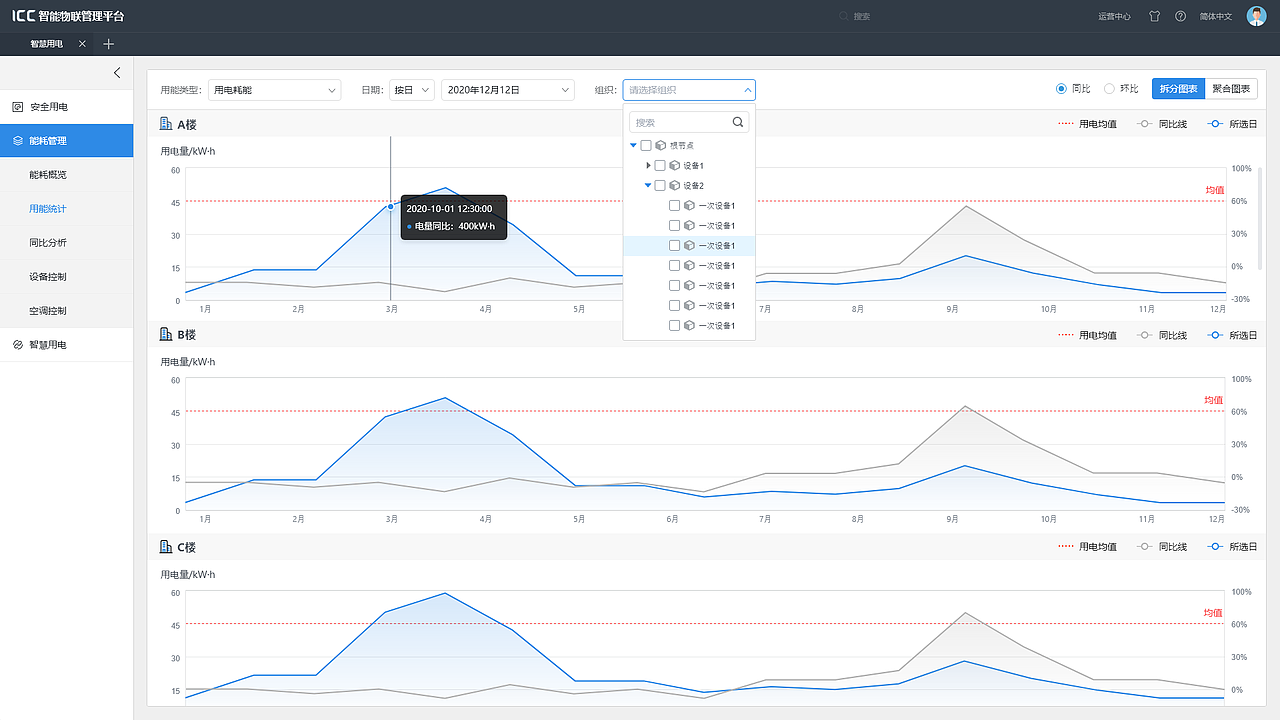This screenshot has width=1280, height=720.
Task: Click the 智慧用电 sidebar icon
Action: (x=17, y=345)
